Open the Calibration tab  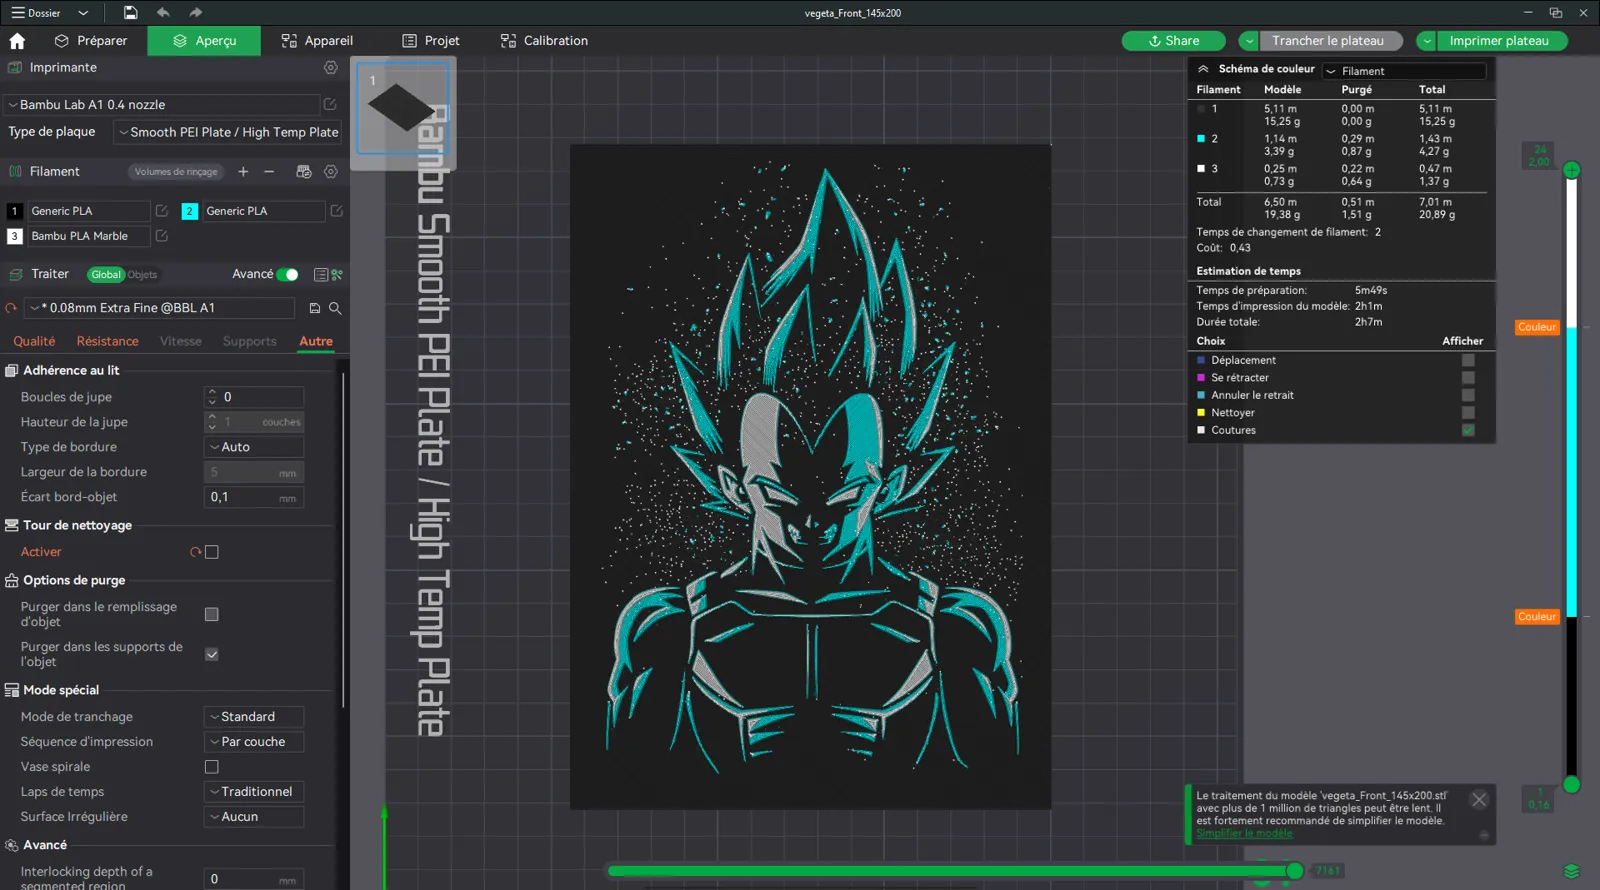[544, 41]
